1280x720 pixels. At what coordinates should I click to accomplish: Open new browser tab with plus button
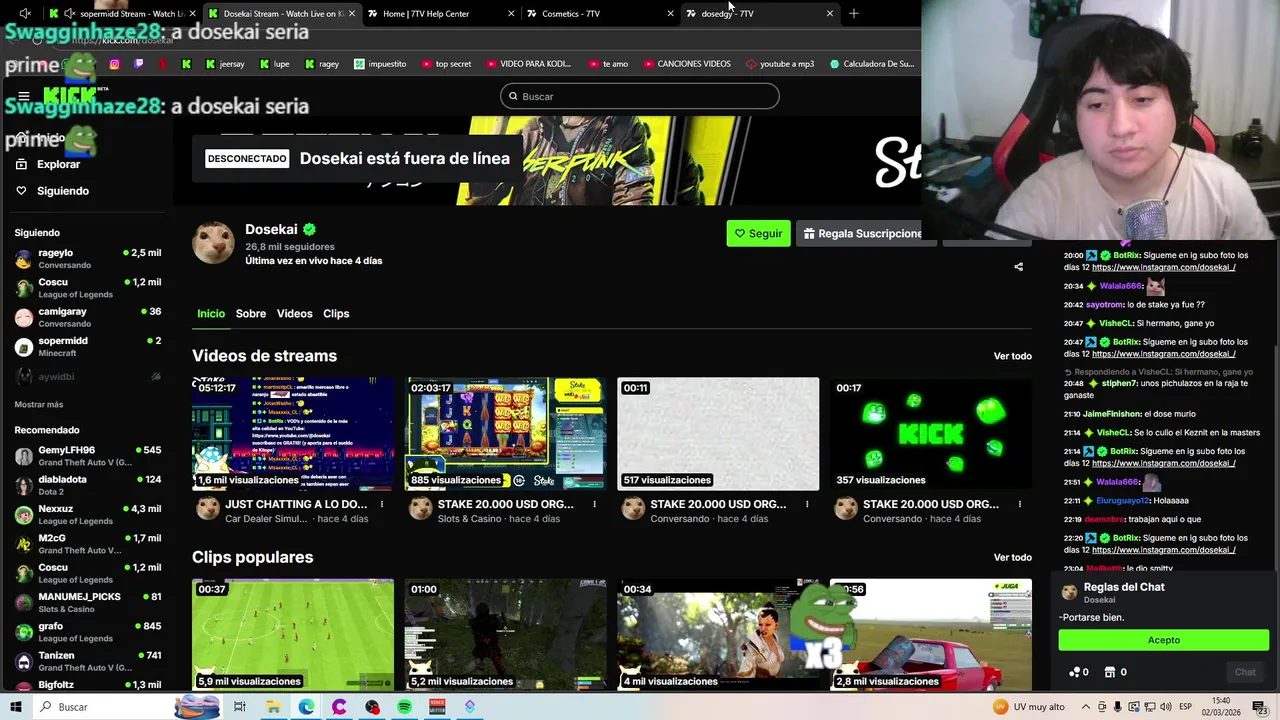[x=853, y=13]
